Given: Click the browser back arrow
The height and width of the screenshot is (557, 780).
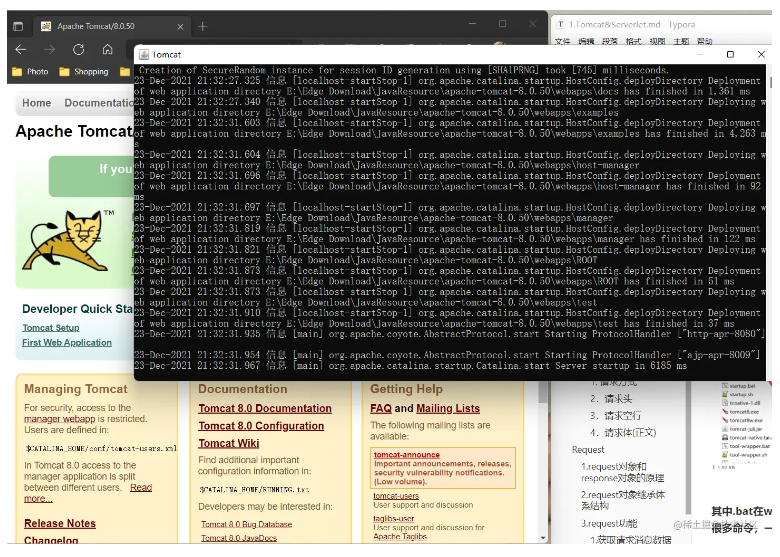Looking at the screenshot, I should click(20, 49).
